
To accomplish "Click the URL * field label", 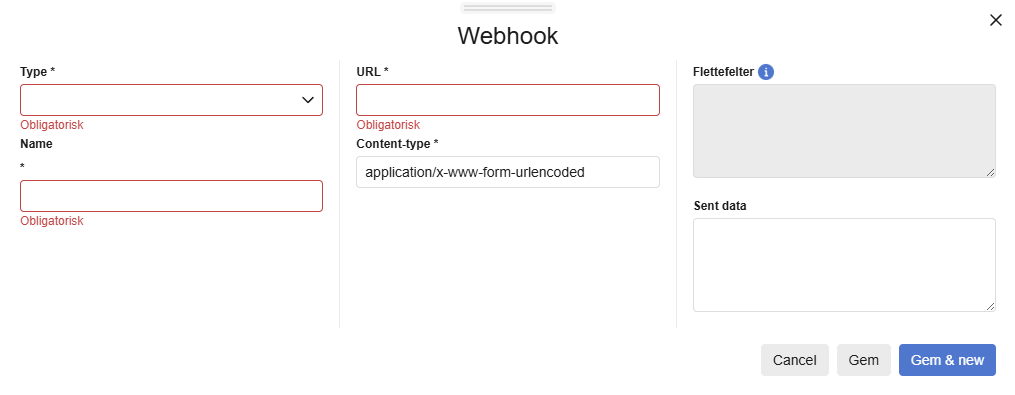I will (x=372, y=72).
